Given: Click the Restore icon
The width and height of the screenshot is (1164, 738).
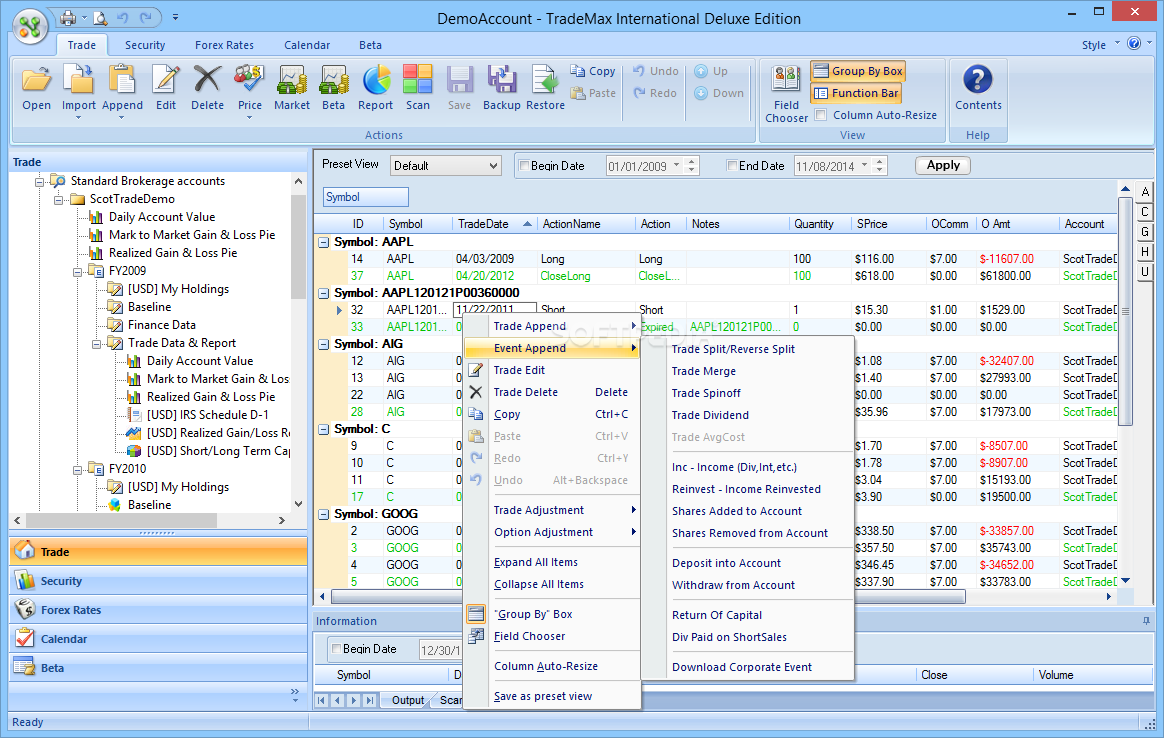Looking at the screenshot, I should pos(545,79).
